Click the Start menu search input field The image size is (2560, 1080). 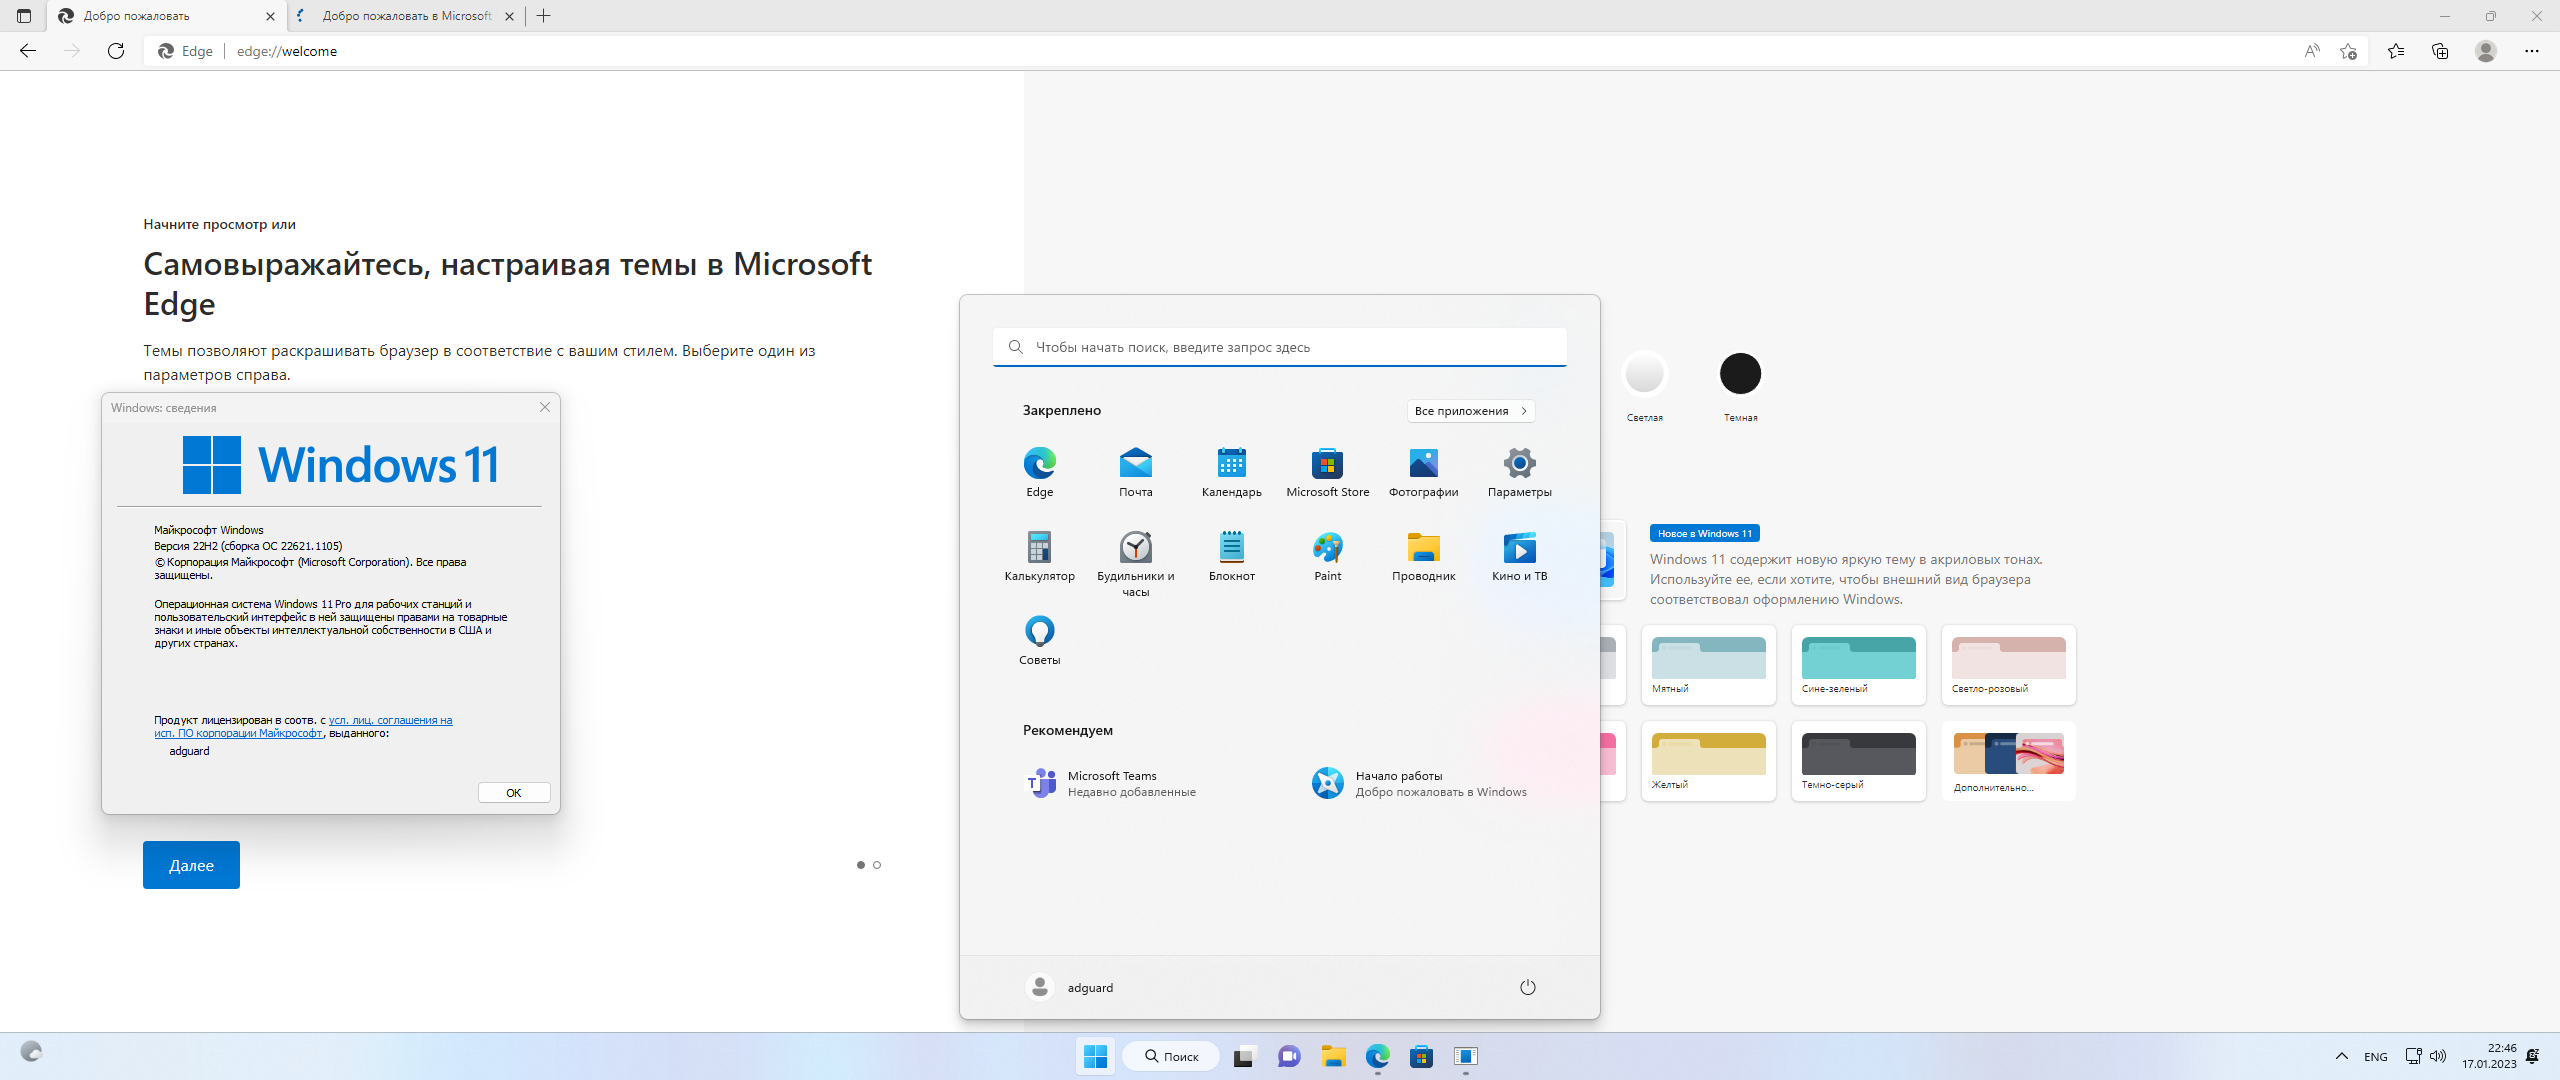(x=1278, y=346)
